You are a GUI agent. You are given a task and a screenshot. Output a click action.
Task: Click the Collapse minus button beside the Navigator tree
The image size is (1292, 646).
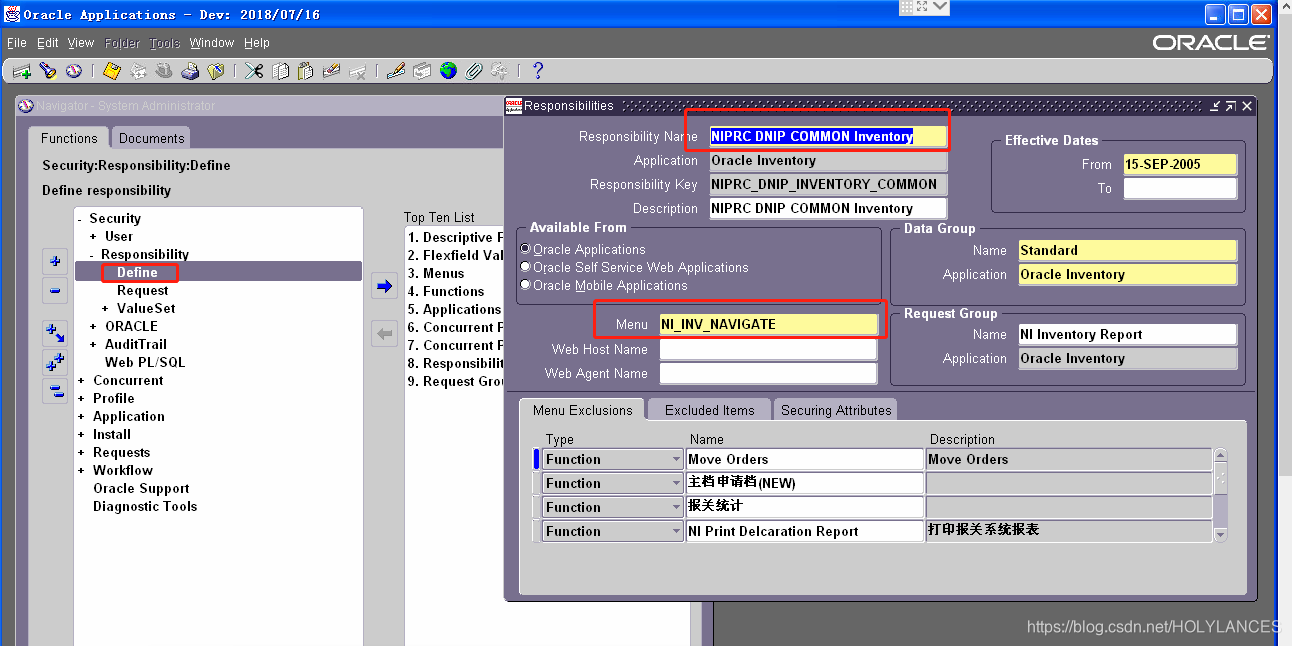click(x=55, y=292)
